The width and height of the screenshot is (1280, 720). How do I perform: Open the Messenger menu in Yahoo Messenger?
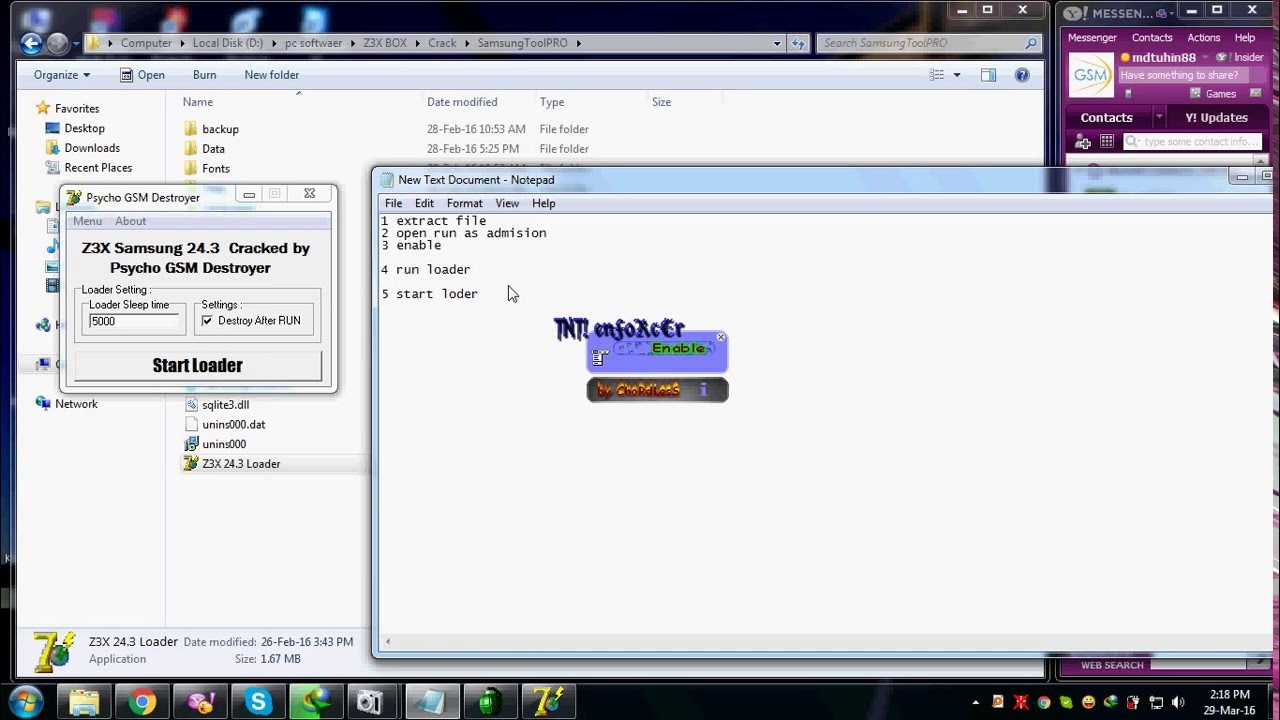(1092, 38)
